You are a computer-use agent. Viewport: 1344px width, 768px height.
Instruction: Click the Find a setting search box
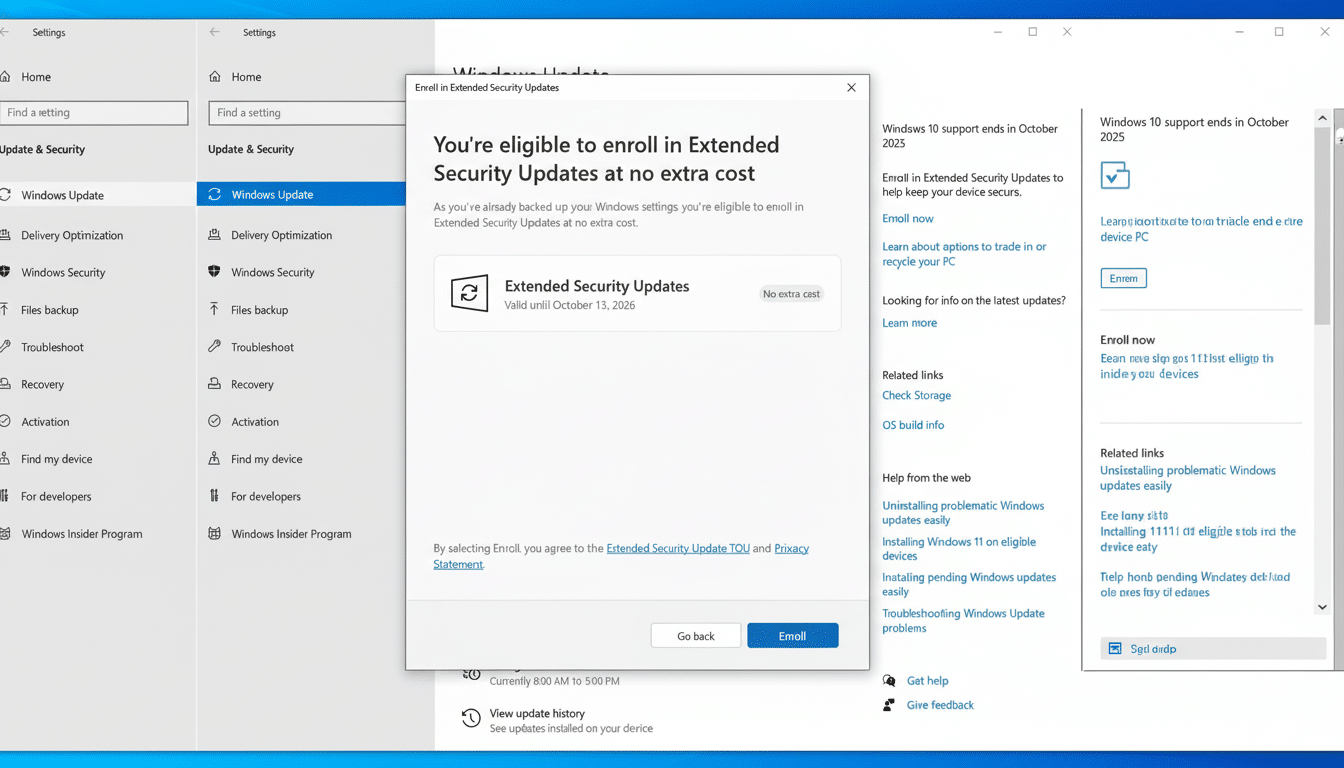click(x=307, y=113)
